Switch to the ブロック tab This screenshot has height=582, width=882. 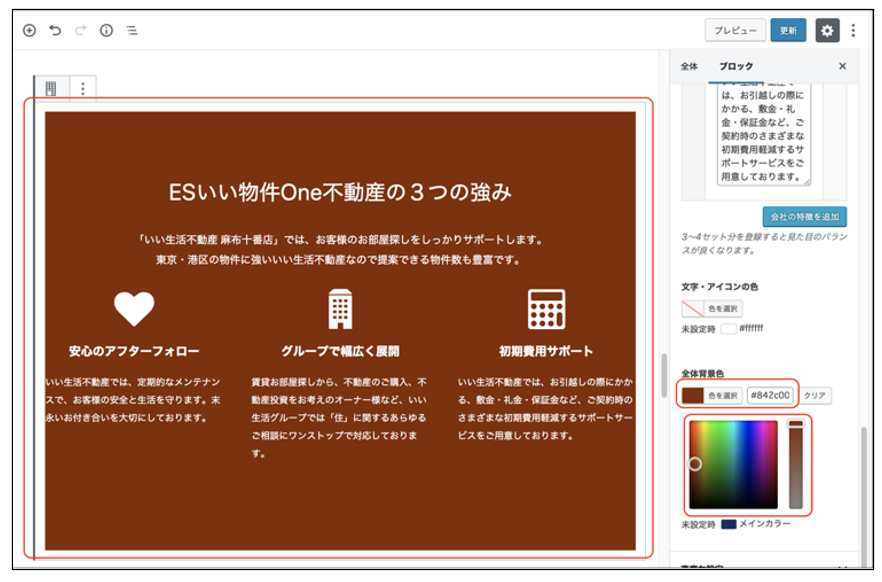pos(736,66)
